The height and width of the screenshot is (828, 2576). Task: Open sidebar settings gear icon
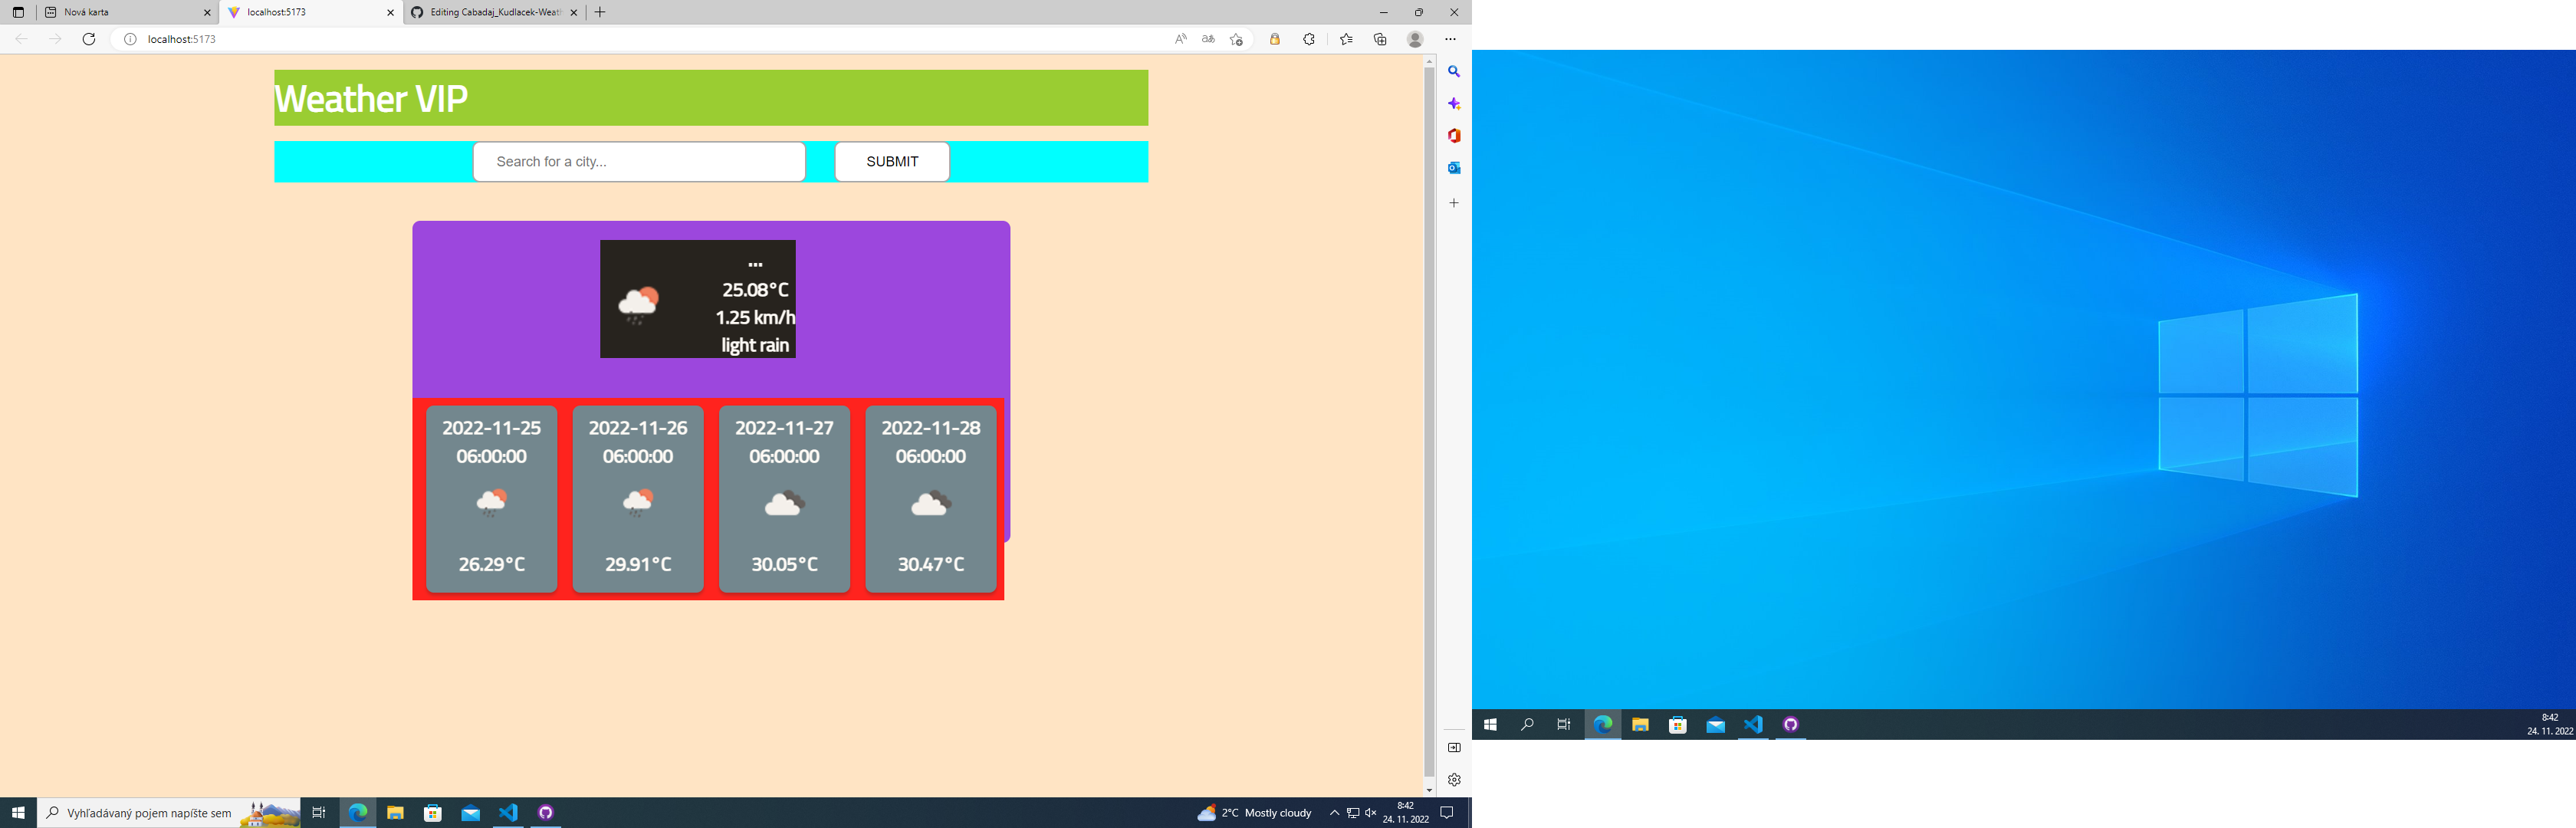tap(1454, 780)
